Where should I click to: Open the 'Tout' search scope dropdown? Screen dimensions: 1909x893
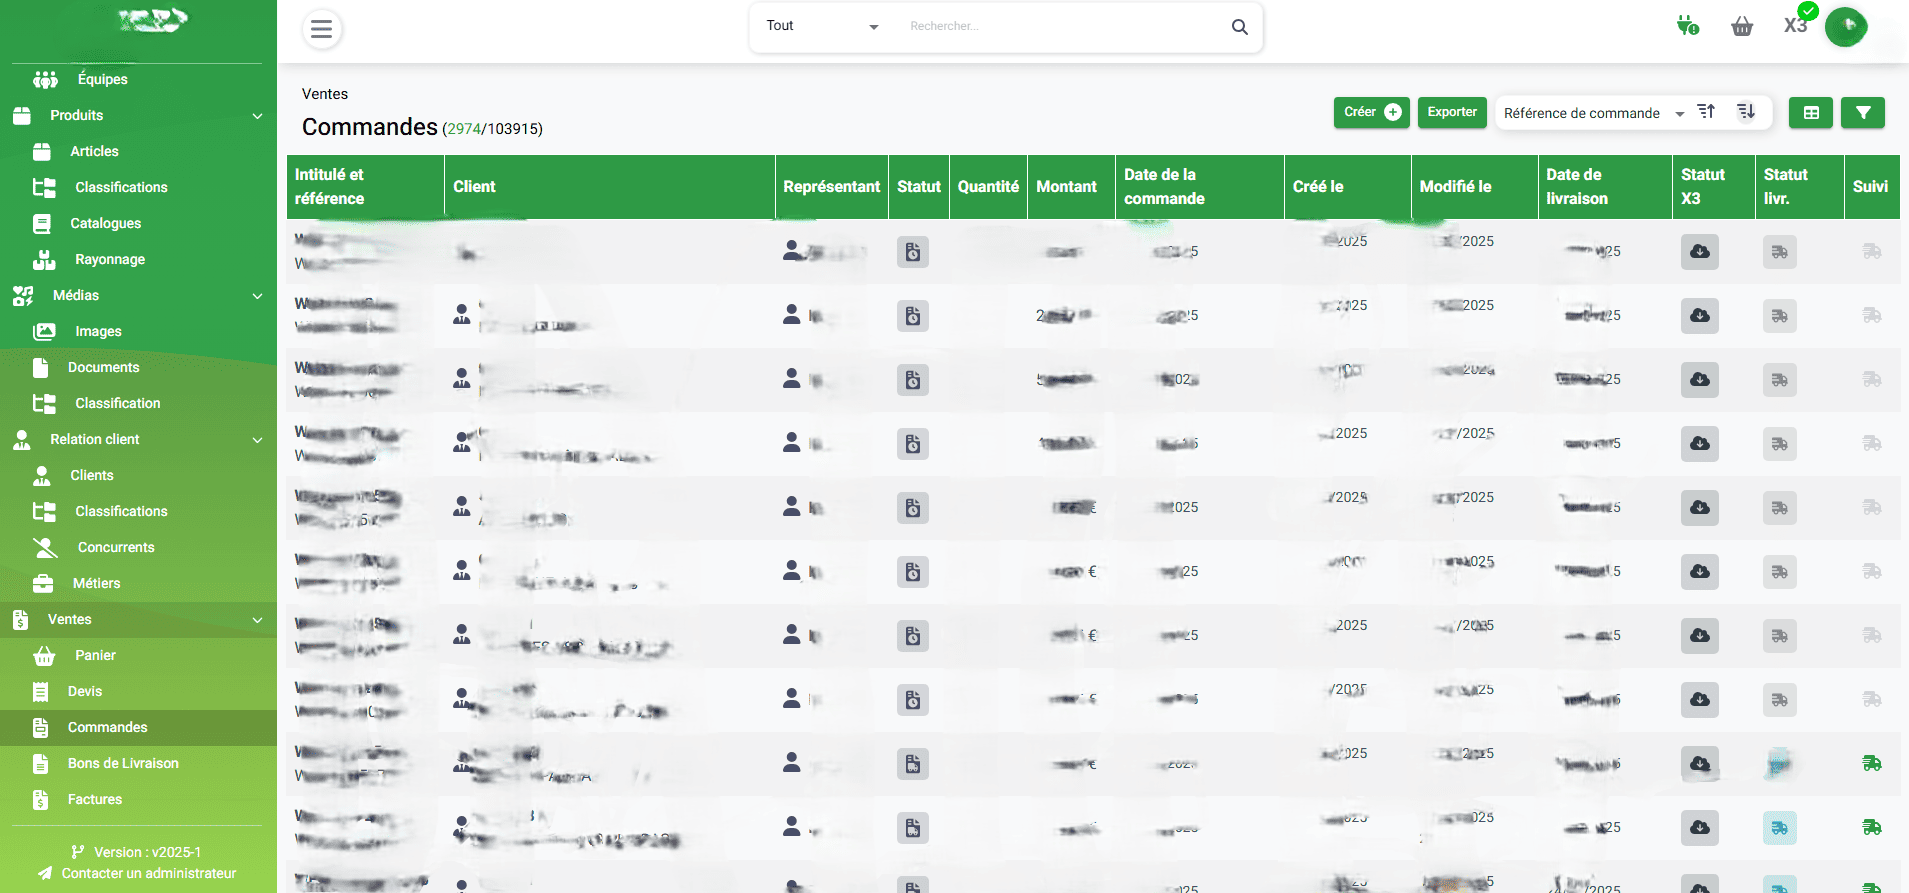pos(822,26)
